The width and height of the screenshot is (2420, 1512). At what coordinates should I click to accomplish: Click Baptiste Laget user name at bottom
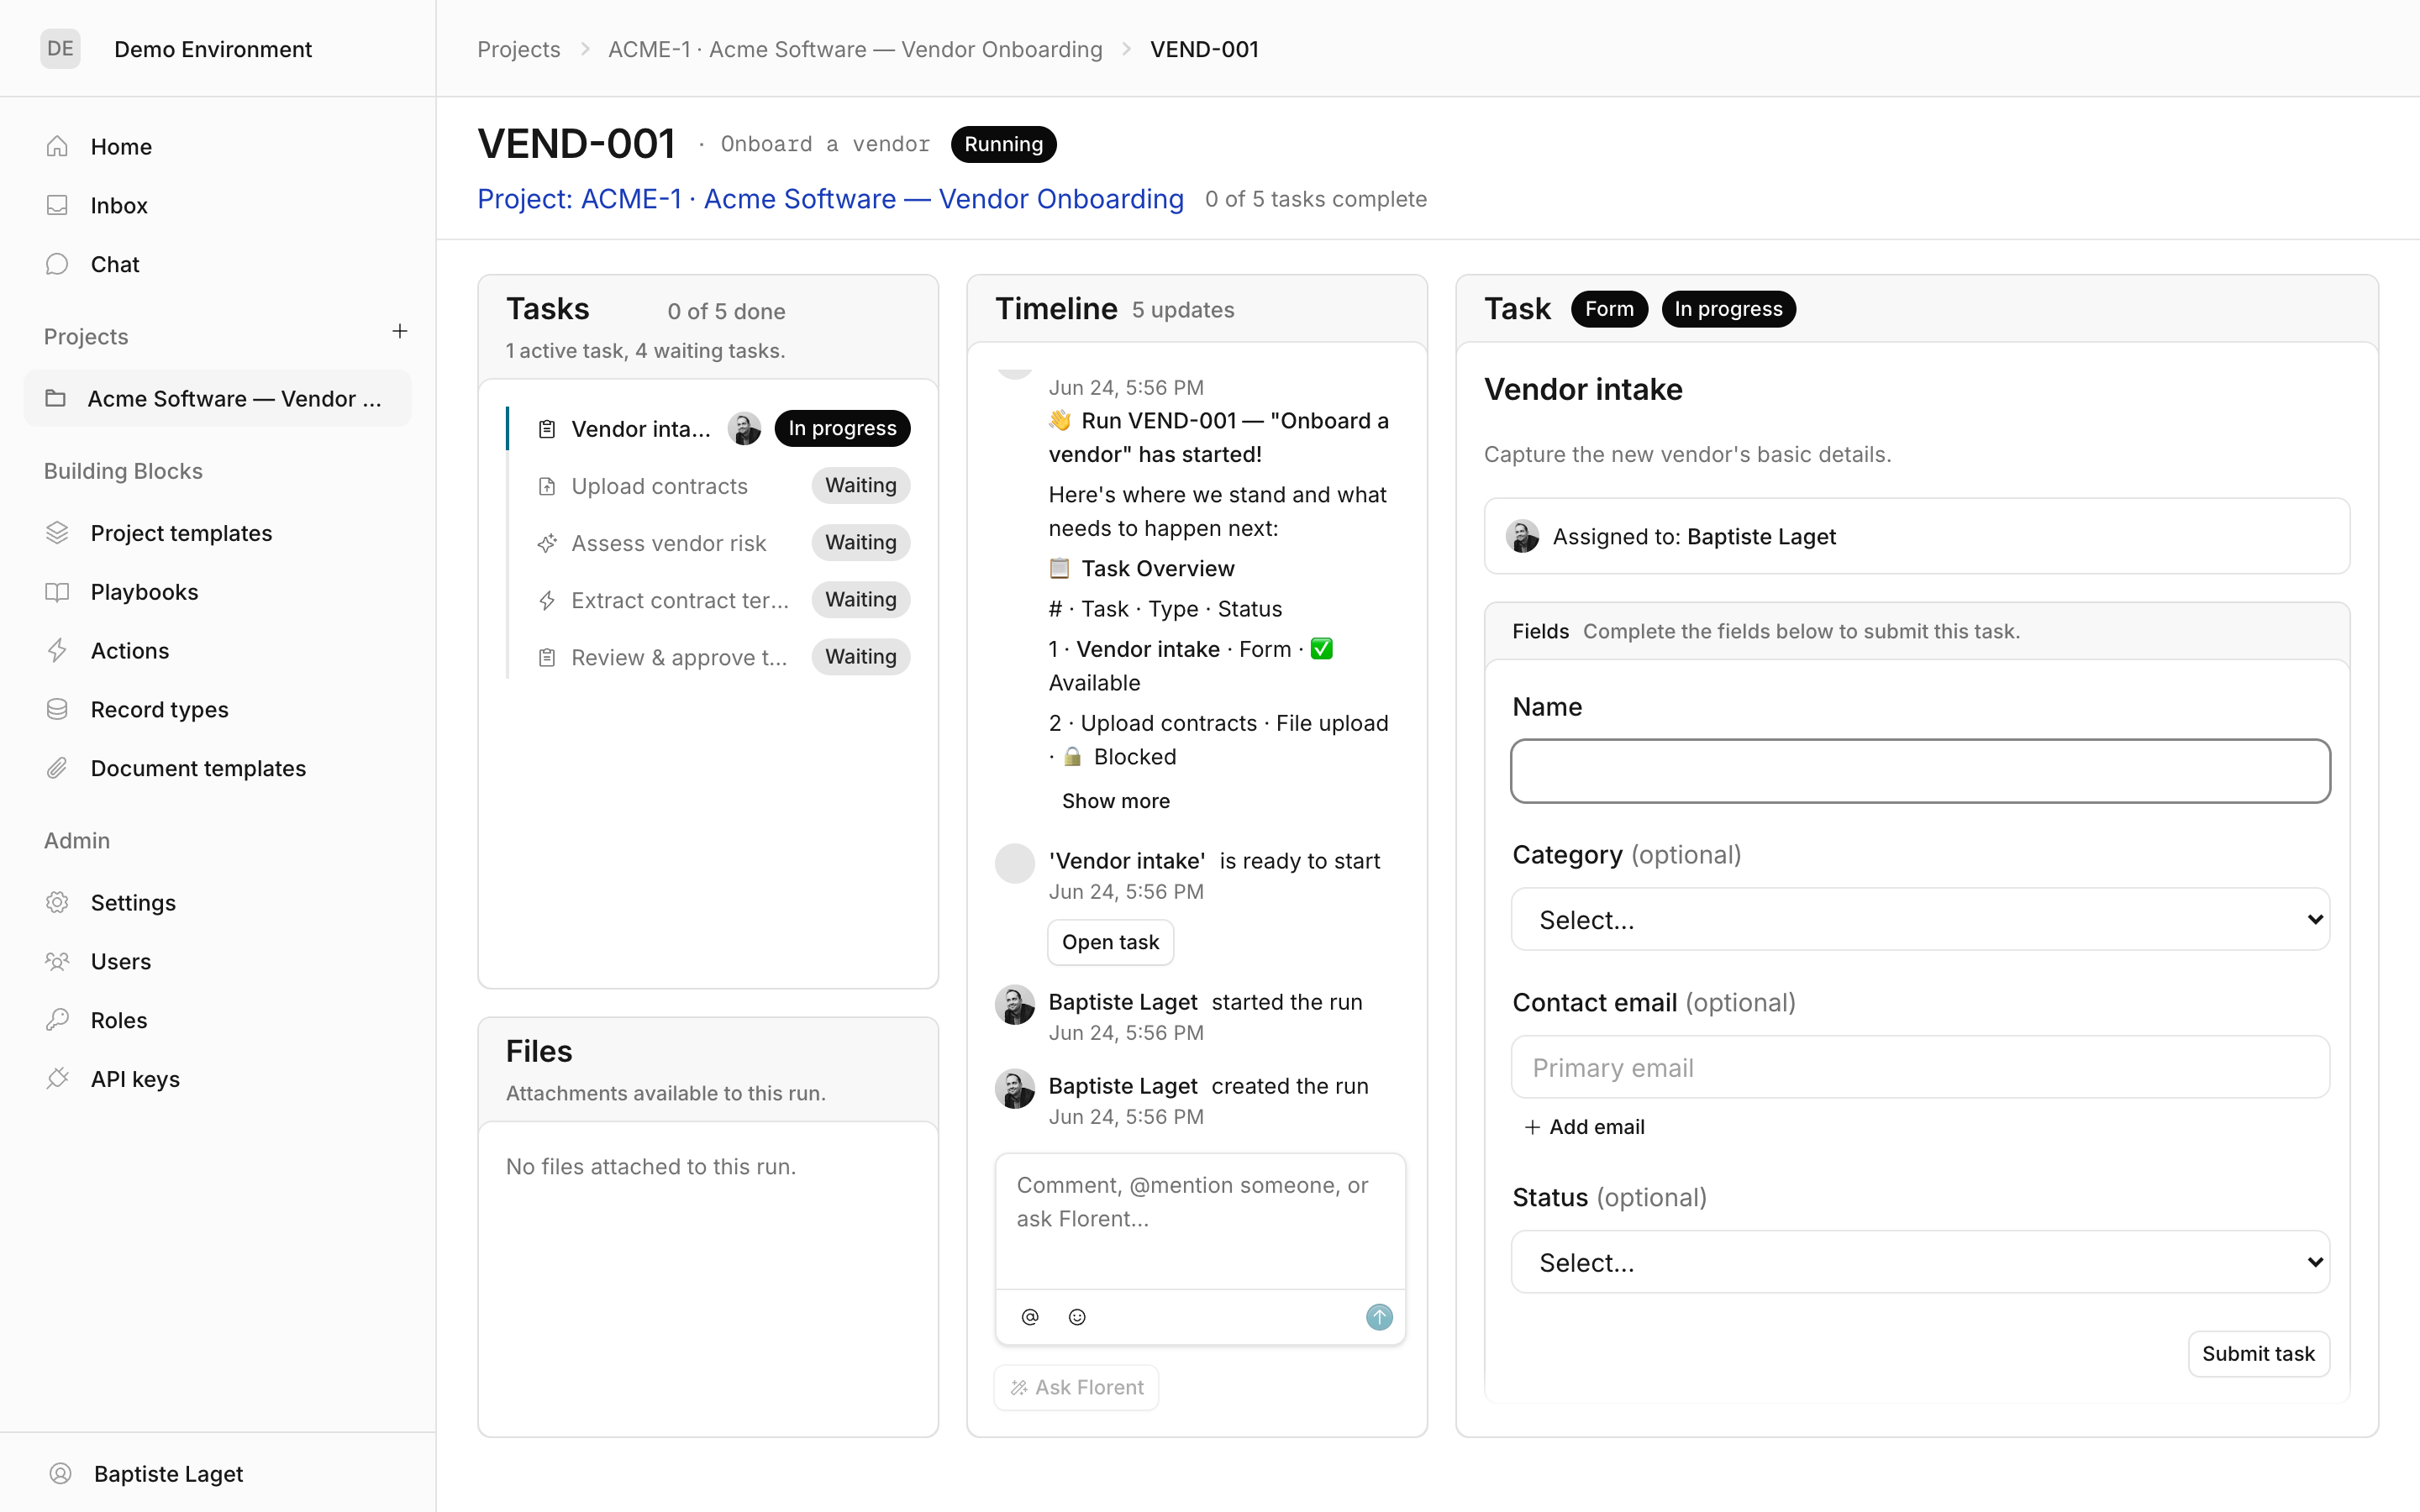click(168, 1473)
